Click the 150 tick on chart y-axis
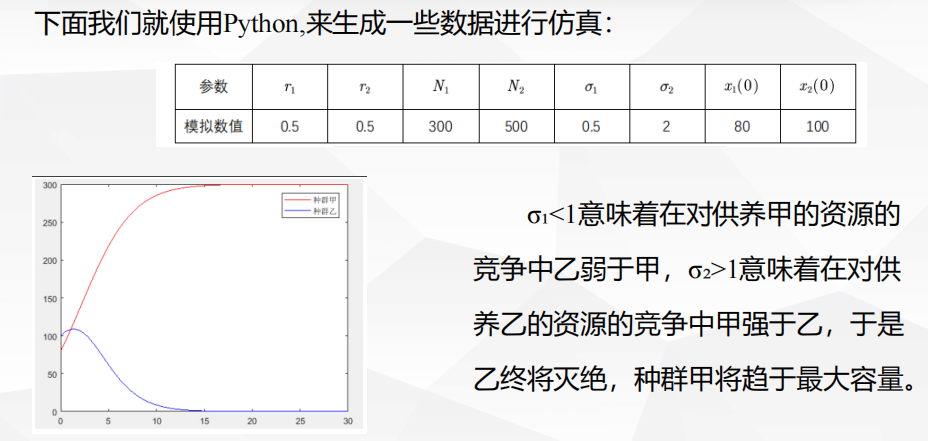Viewport: 928px width, 441px height. point(50,298)
